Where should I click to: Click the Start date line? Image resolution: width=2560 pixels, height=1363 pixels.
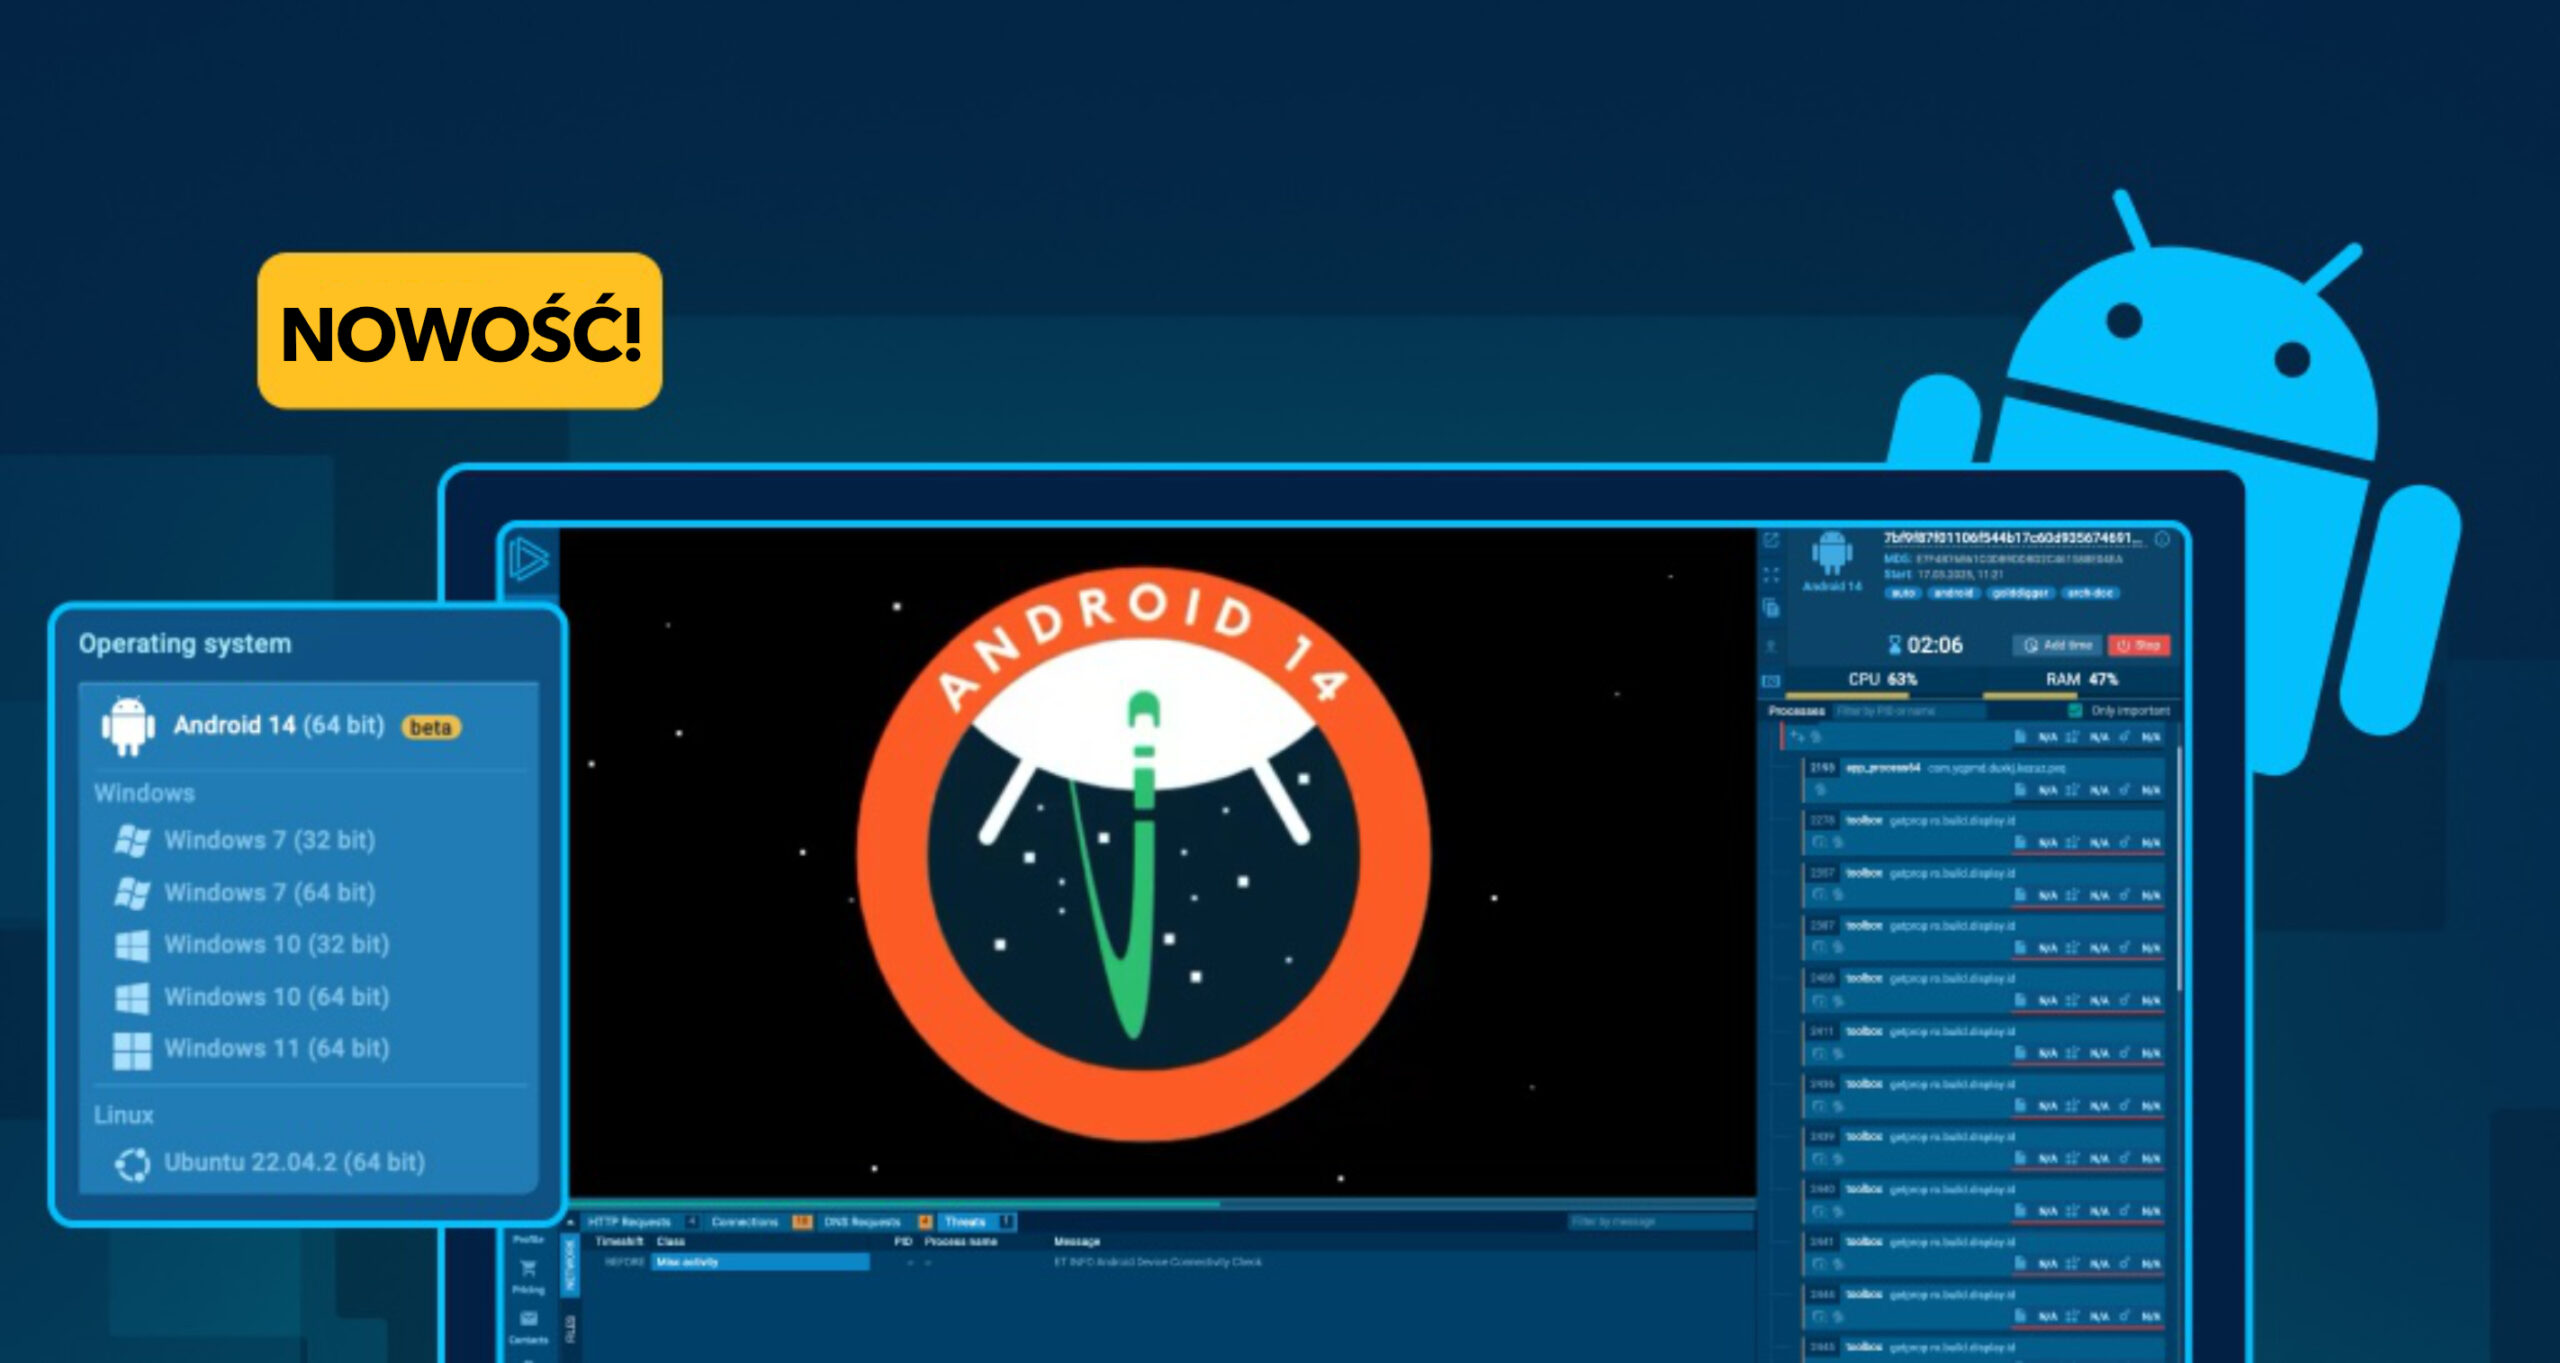(x=1943, y=575)
